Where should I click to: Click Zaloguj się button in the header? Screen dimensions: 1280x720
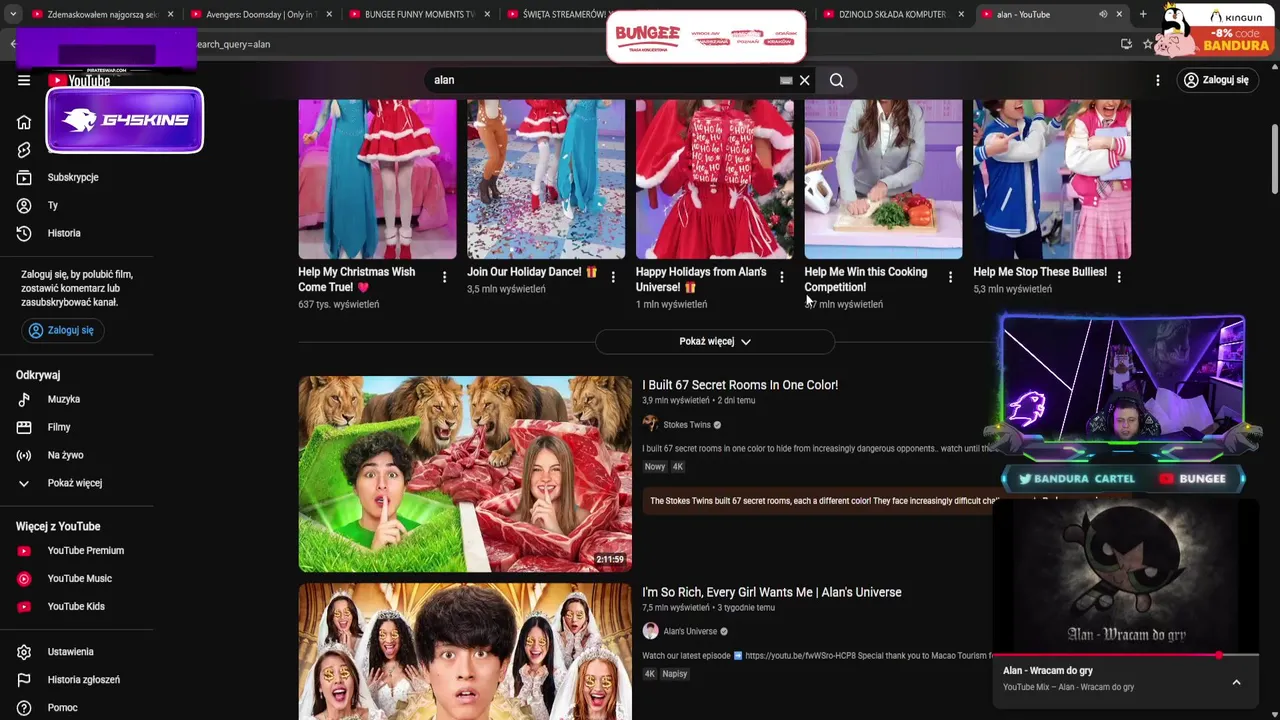click(x=1216, y=80)
